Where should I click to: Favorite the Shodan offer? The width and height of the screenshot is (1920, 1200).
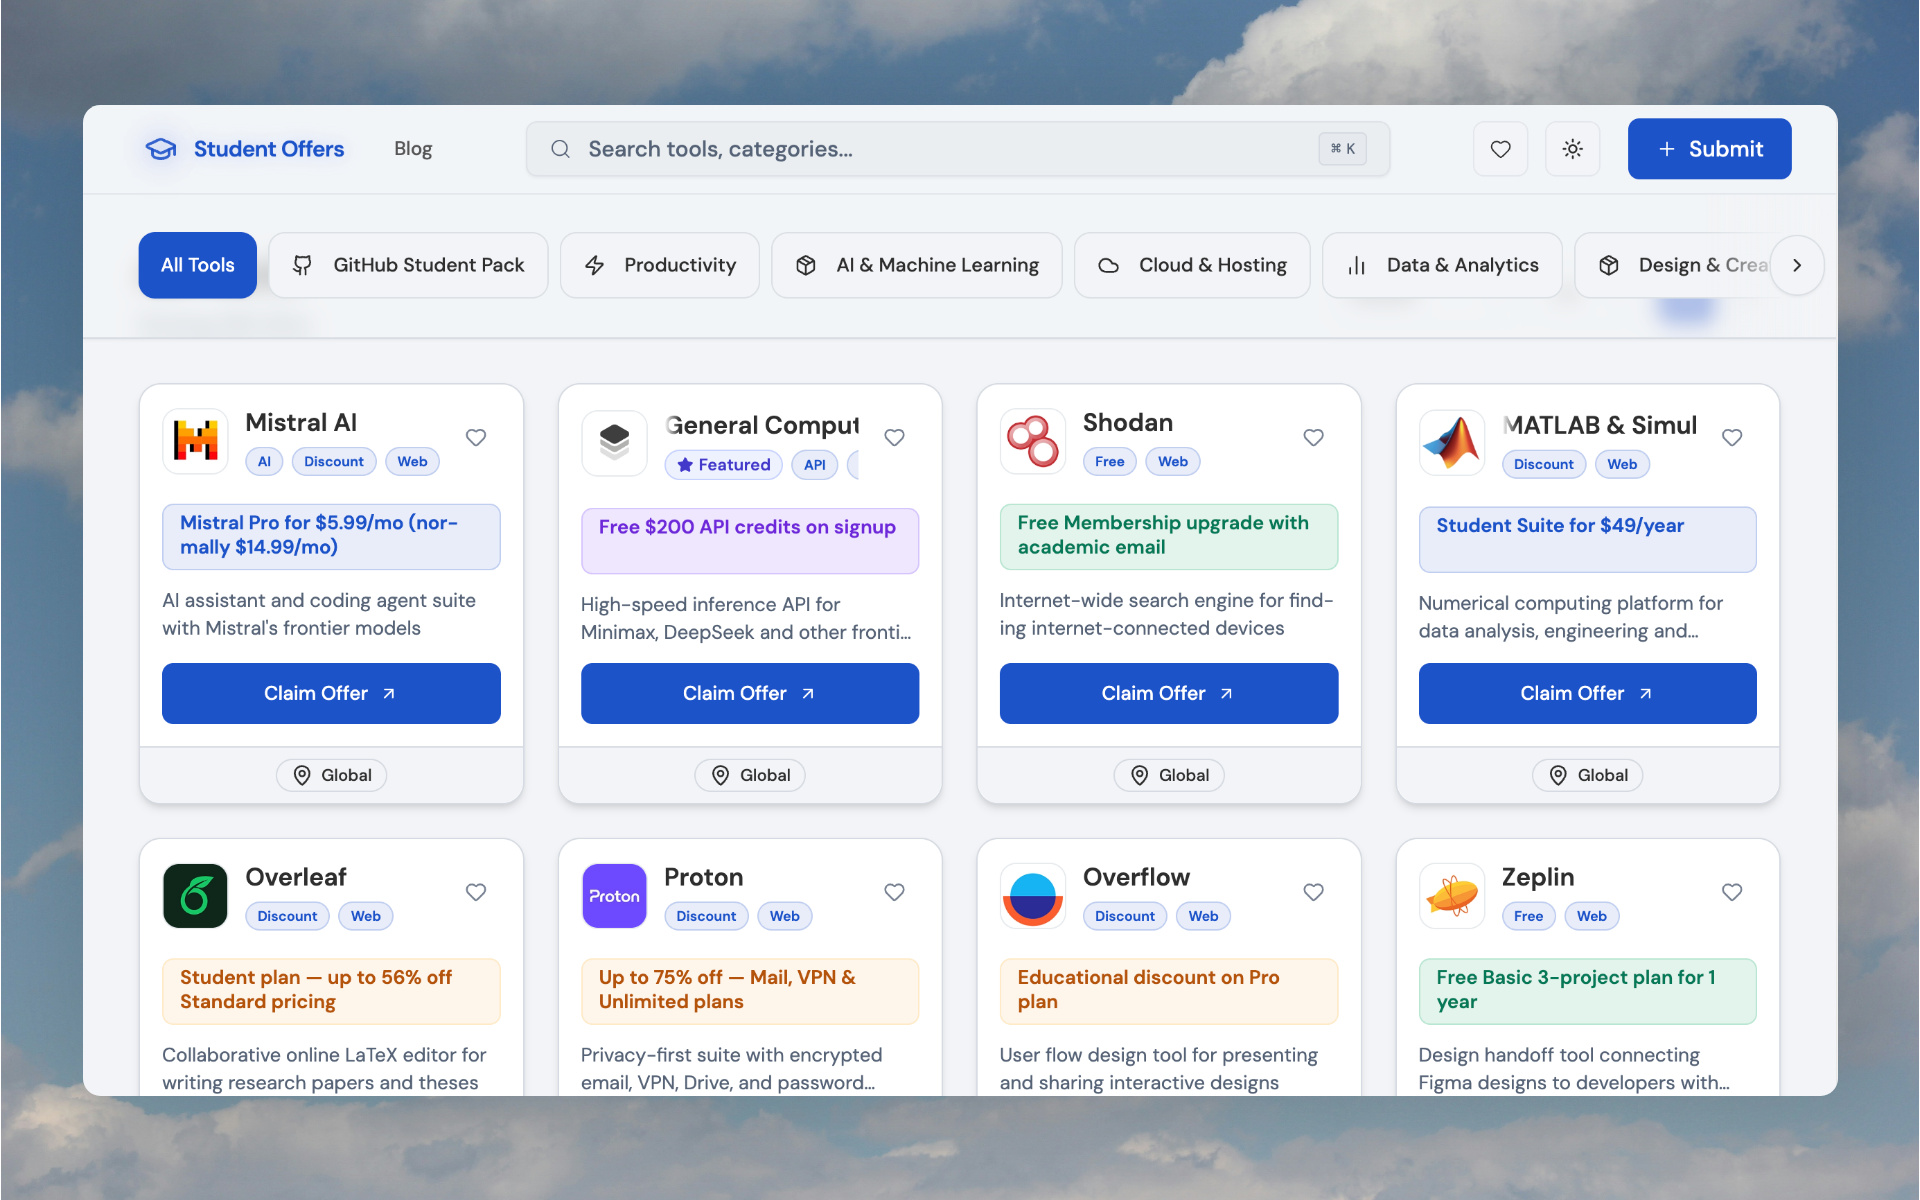click(x=1313, y=437)
